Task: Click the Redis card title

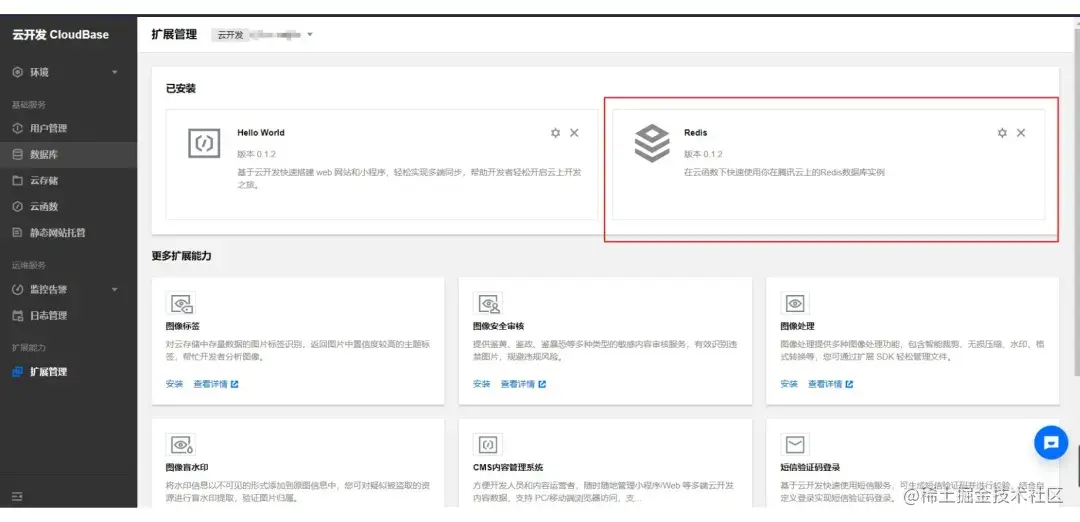Action: [695, 133]
